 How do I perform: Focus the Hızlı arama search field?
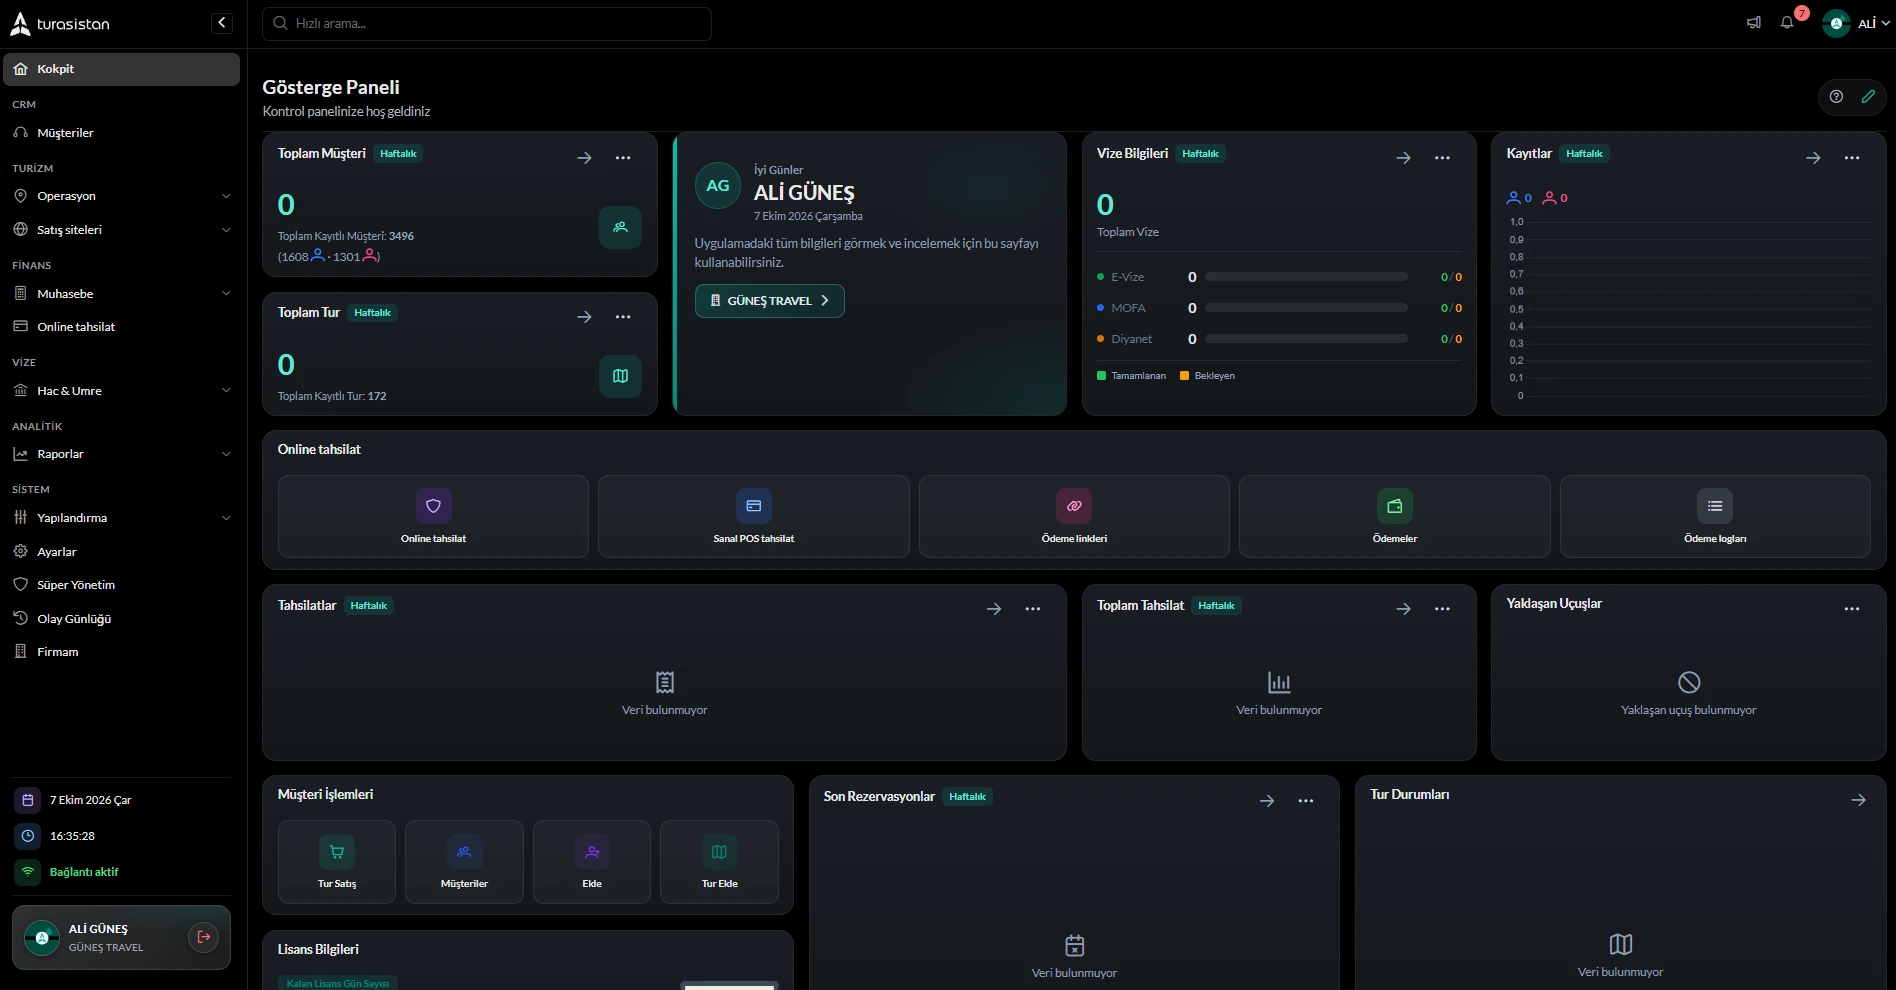coord(487,23)
